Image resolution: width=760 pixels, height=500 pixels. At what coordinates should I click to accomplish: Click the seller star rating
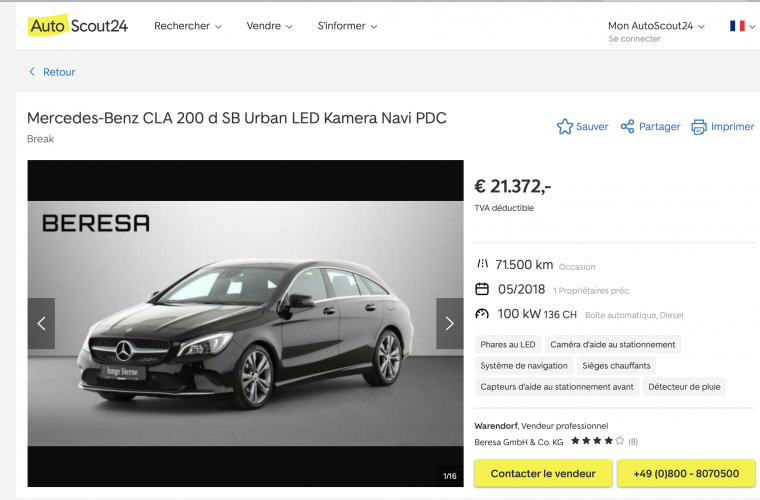[x=597, y=441]
